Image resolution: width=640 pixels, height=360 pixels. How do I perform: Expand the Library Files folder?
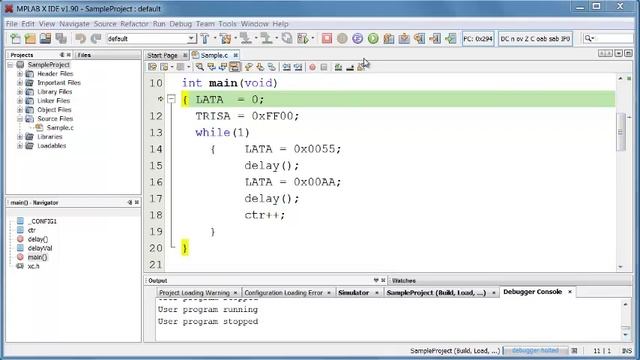click(x=20, y=92)
